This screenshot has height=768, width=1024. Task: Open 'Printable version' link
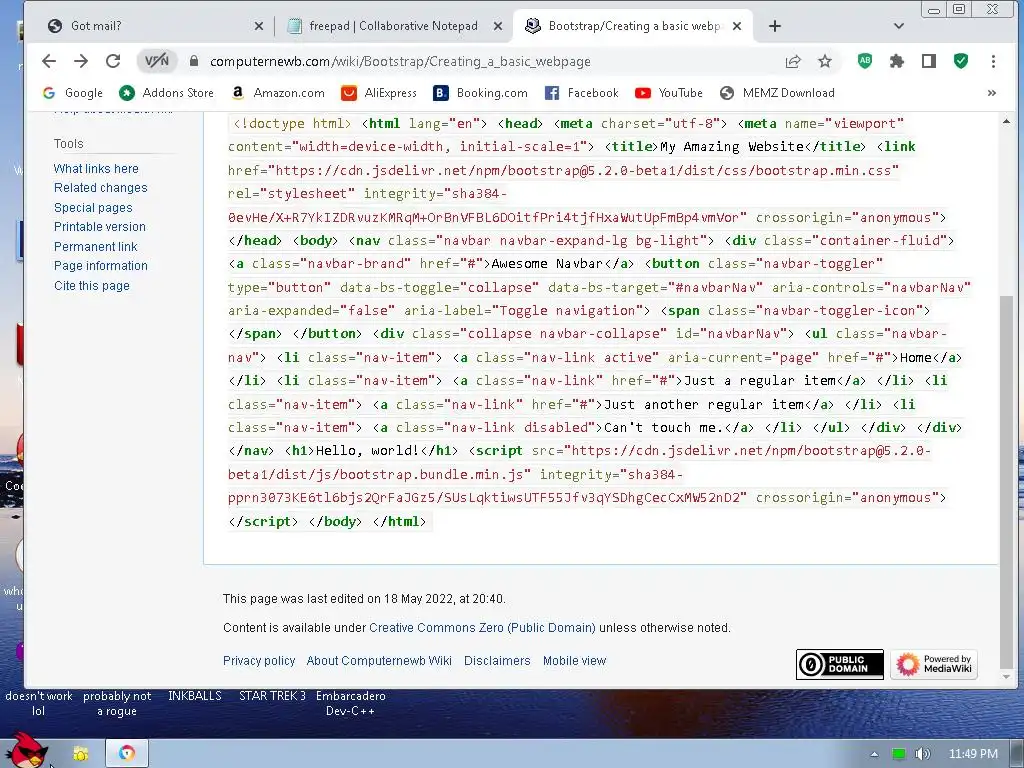coord(100,227)
